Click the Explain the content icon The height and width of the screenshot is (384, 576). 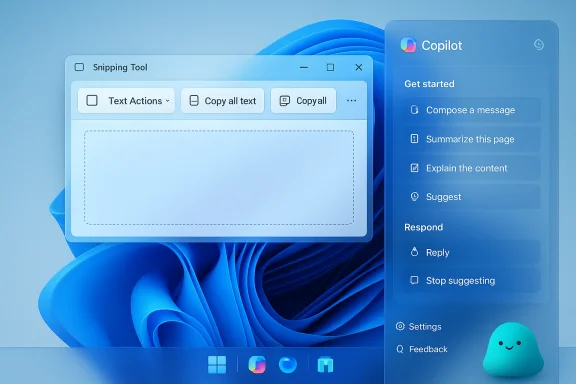pyautogui.click(x=414, y=168)
